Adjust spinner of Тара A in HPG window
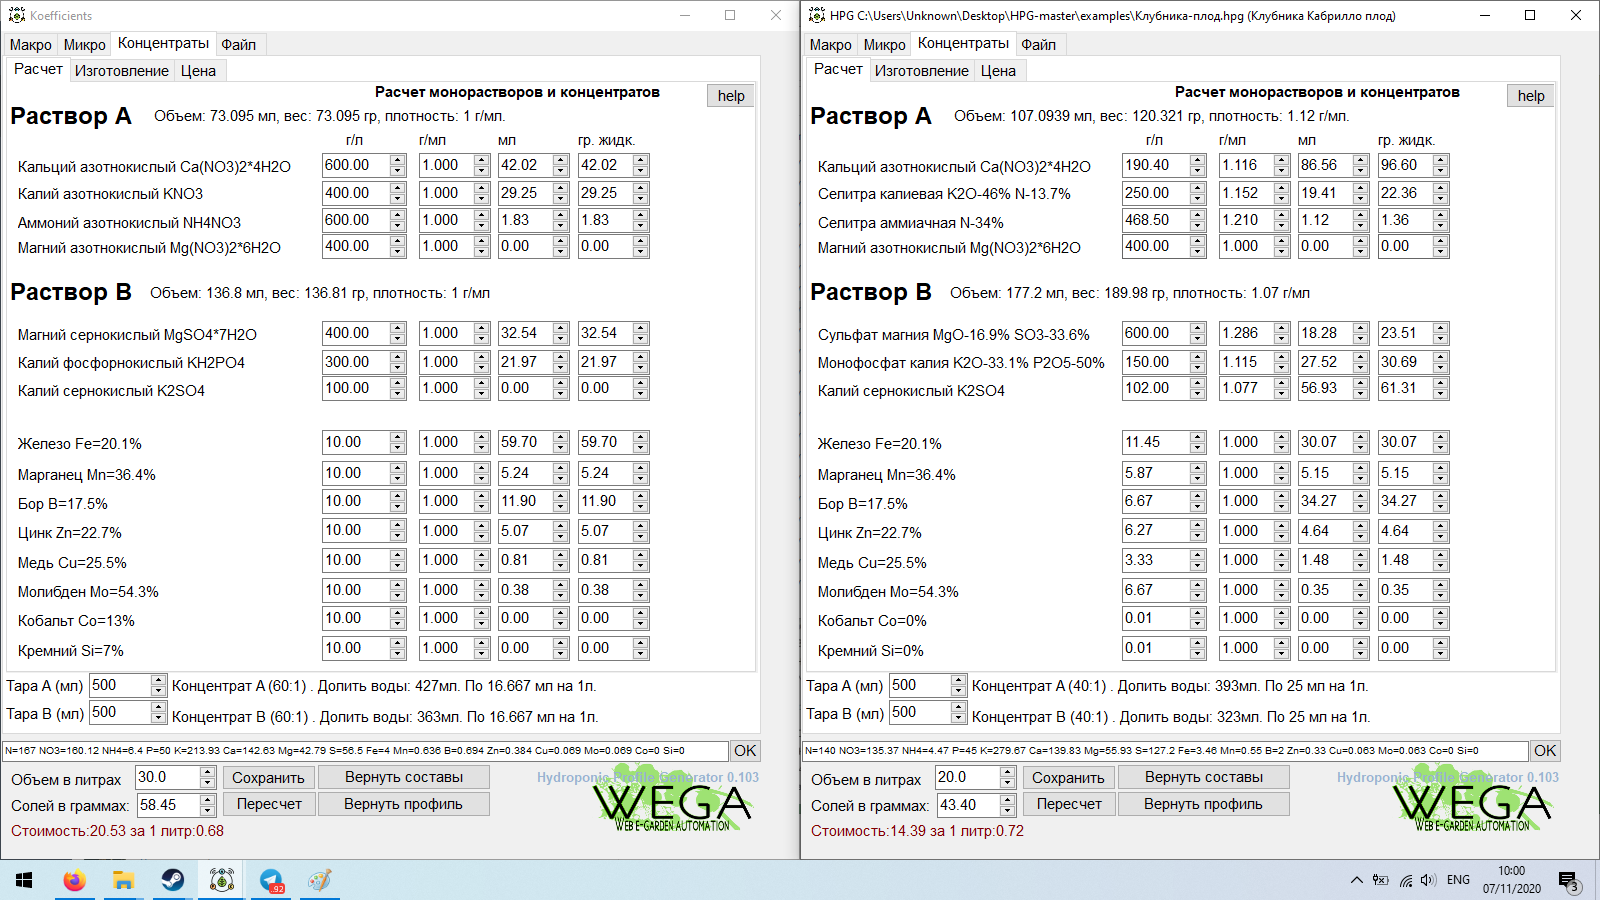 tap(958, 685)
